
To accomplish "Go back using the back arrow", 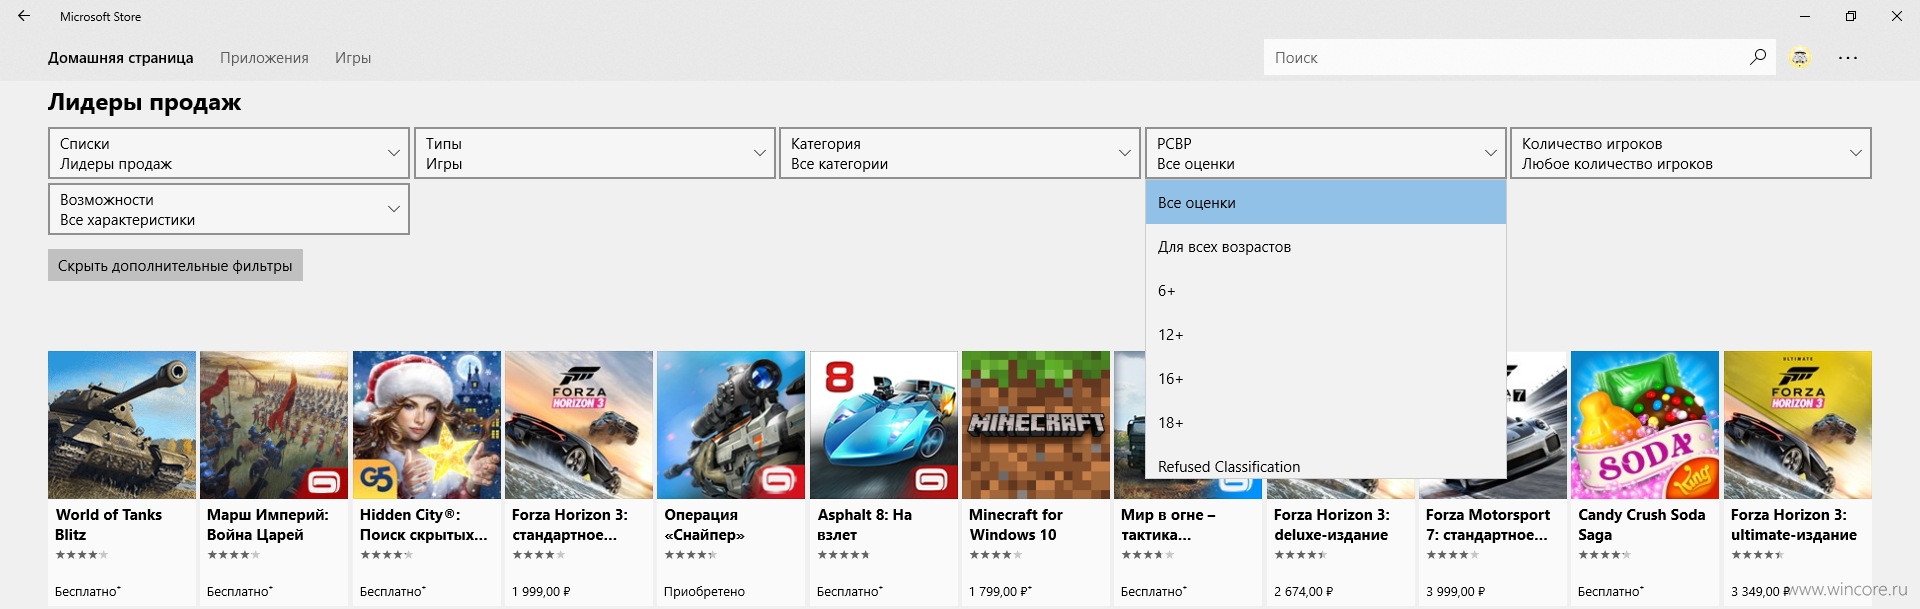I will point(24,16).
